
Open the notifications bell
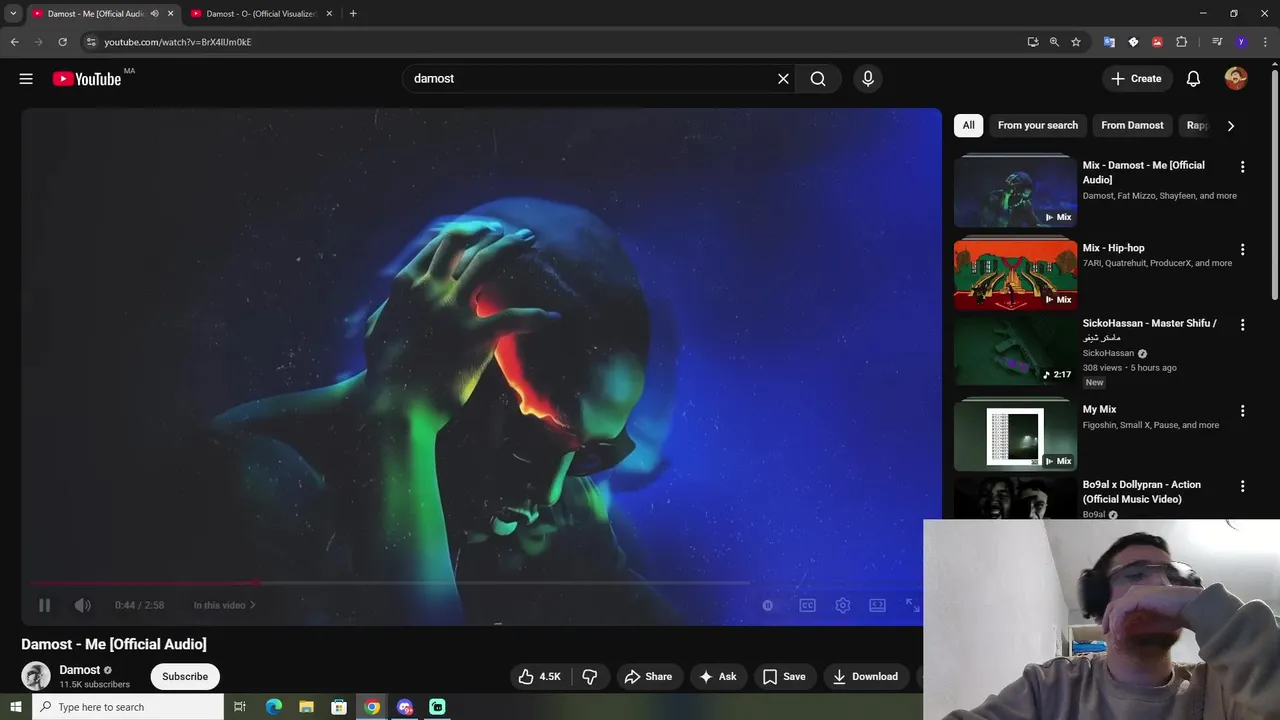coord(1193,79)
